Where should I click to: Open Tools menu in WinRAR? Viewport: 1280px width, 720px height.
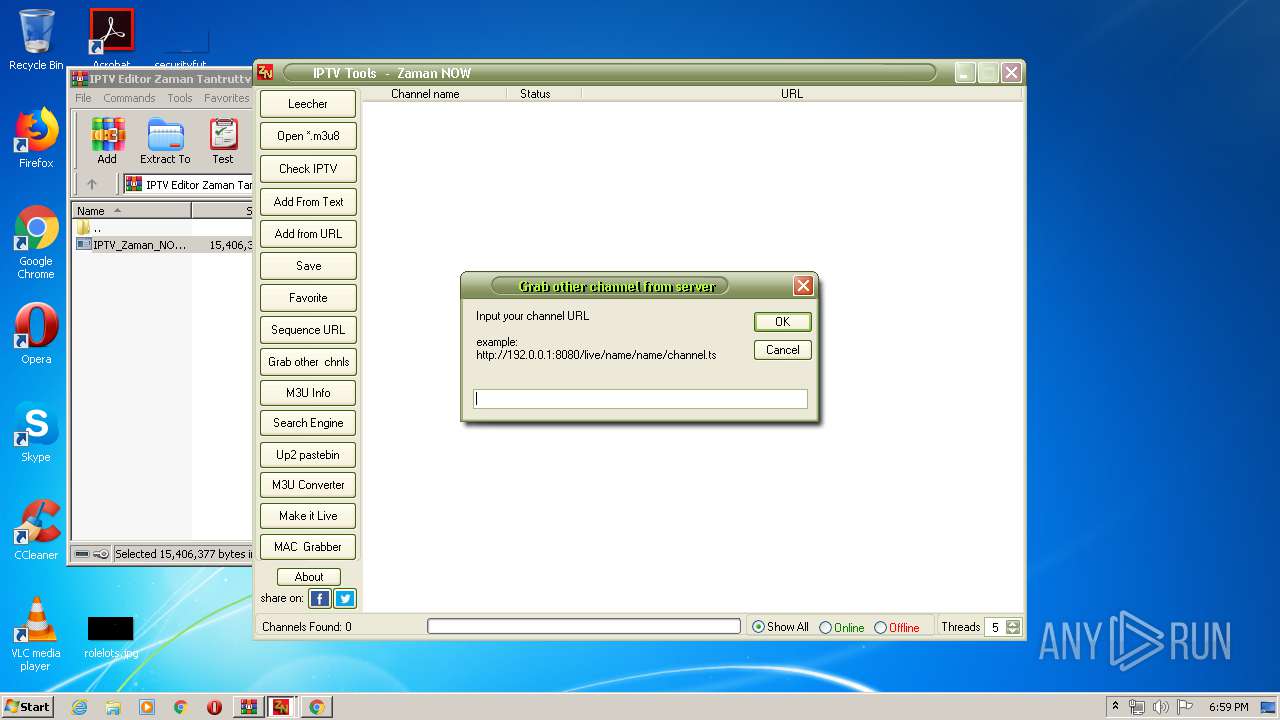pos(180,98)
